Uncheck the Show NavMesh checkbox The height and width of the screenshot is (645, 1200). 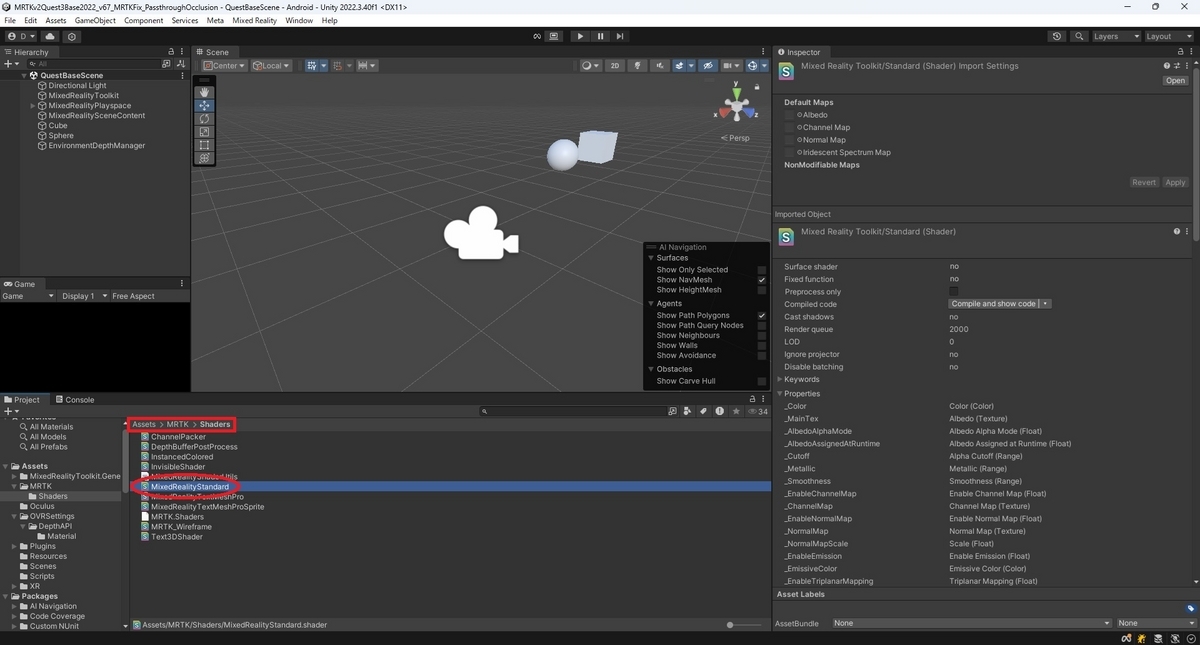(761, 280)
